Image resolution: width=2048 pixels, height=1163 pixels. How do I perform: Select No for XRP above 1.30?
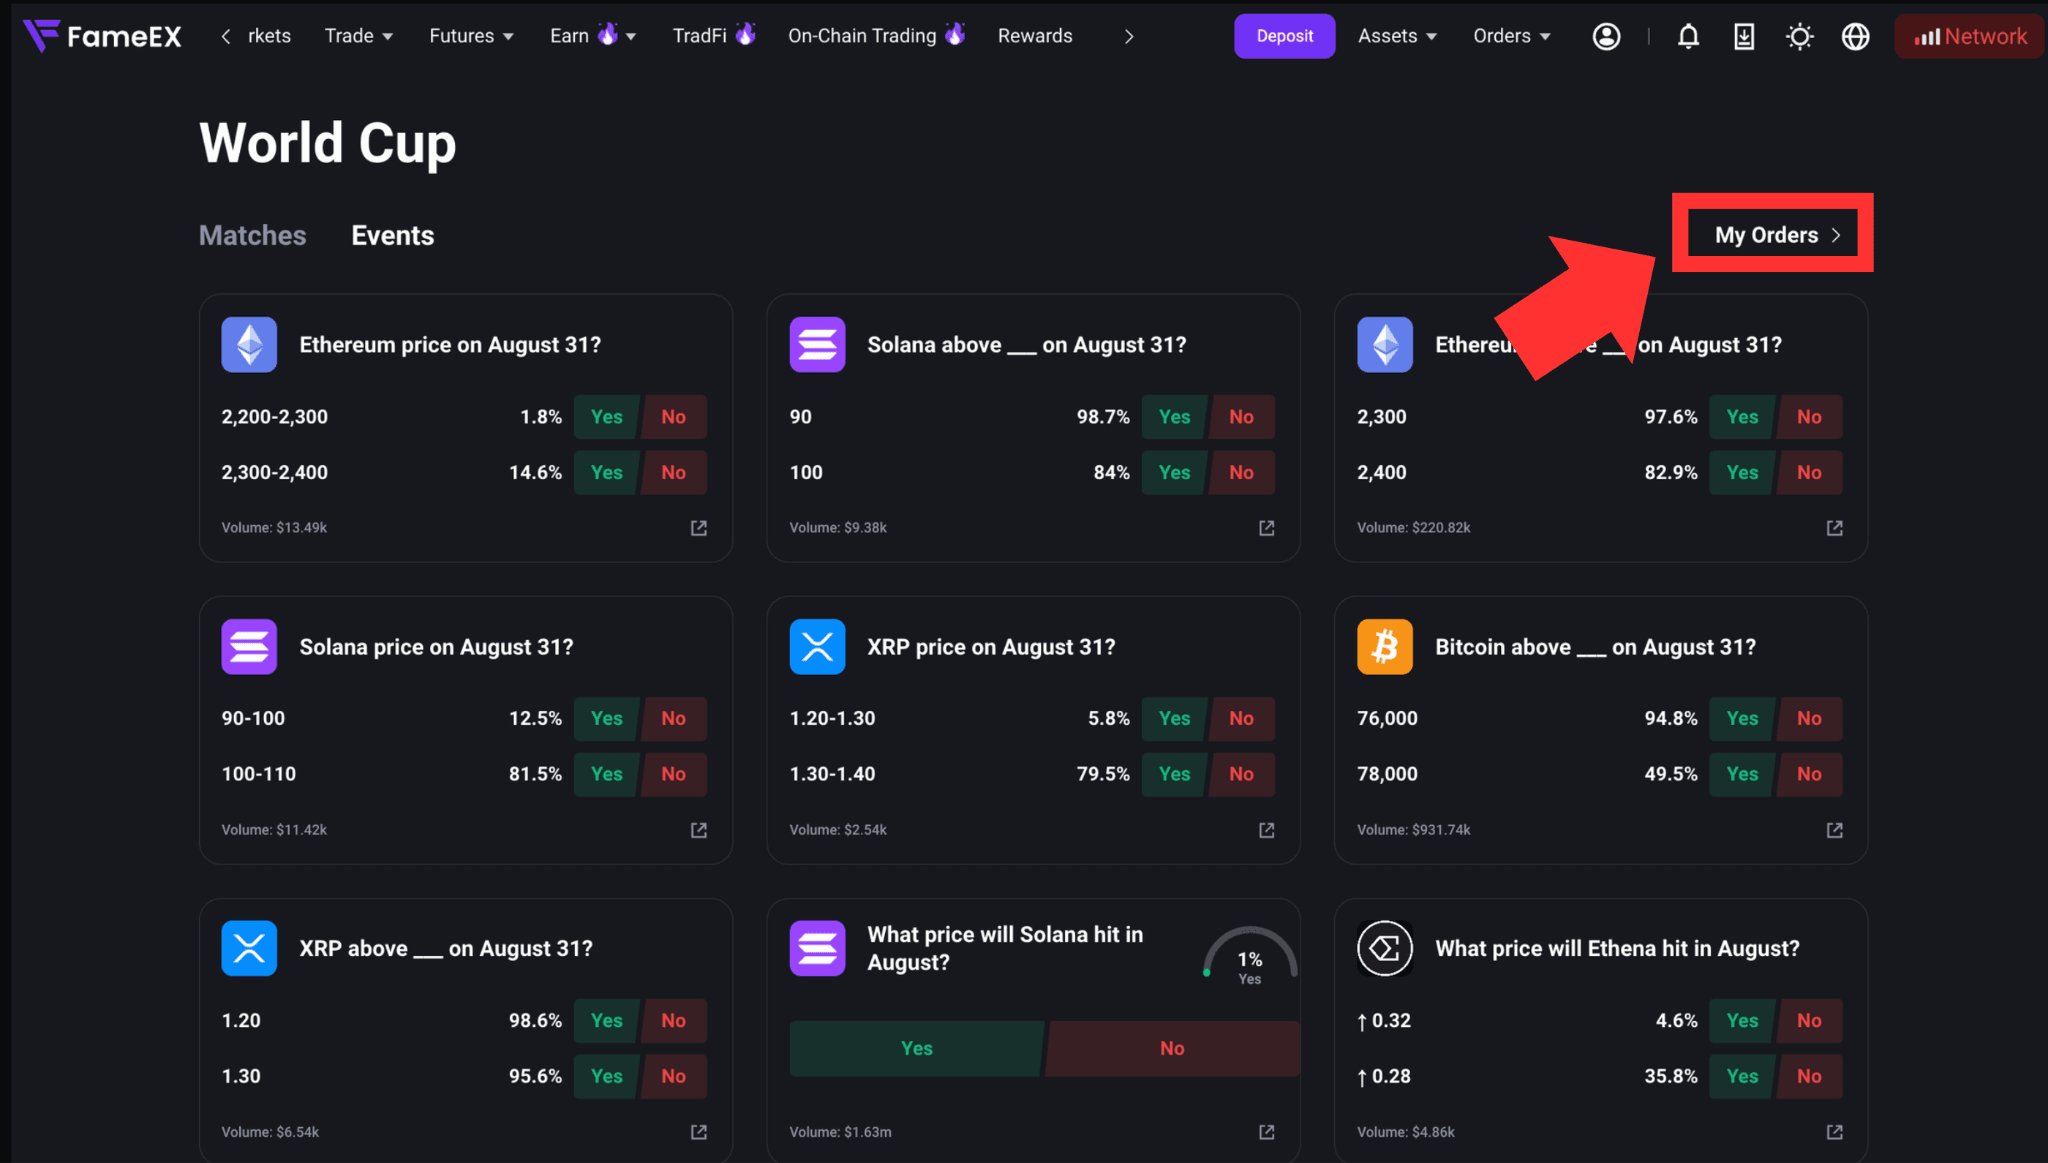[674, 1077]
